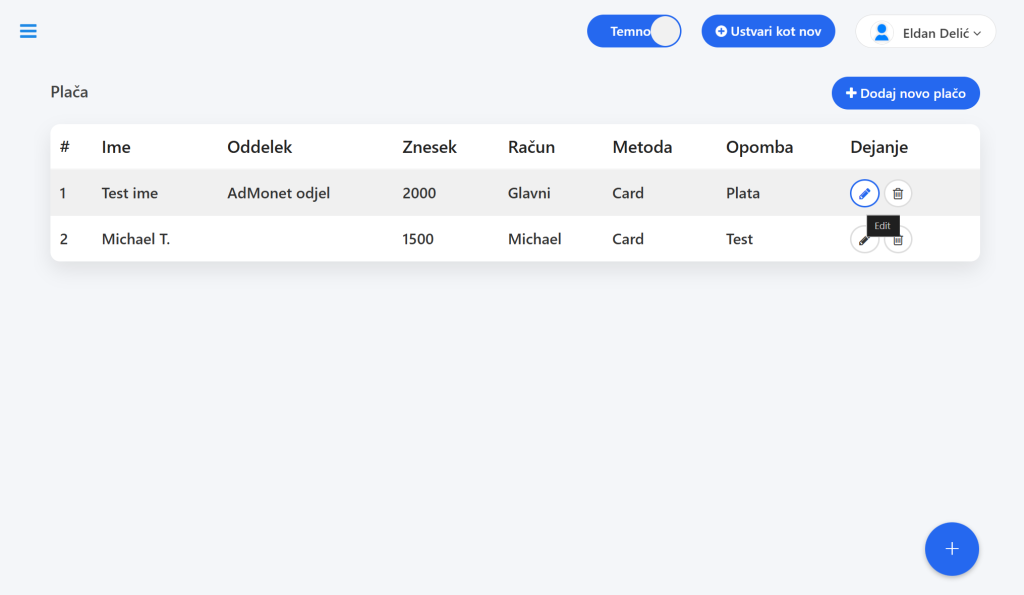The image size is (1024, 595).
Task: Click the user avatar icon
Action: click(x=882, y=32)
